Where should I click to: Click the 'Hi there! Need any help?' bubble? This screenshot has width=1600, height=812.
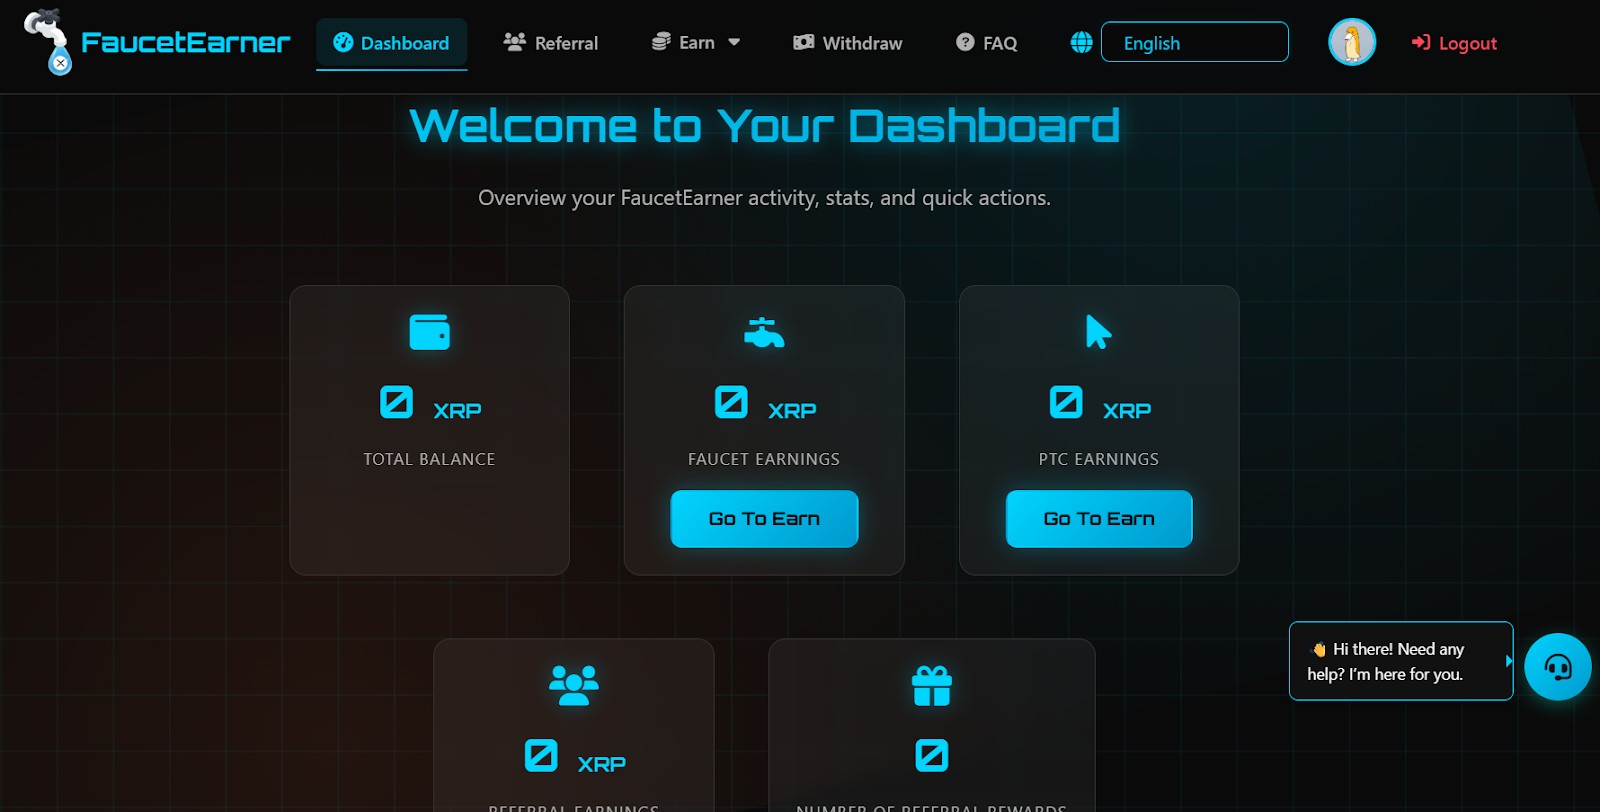(1401, 661)
